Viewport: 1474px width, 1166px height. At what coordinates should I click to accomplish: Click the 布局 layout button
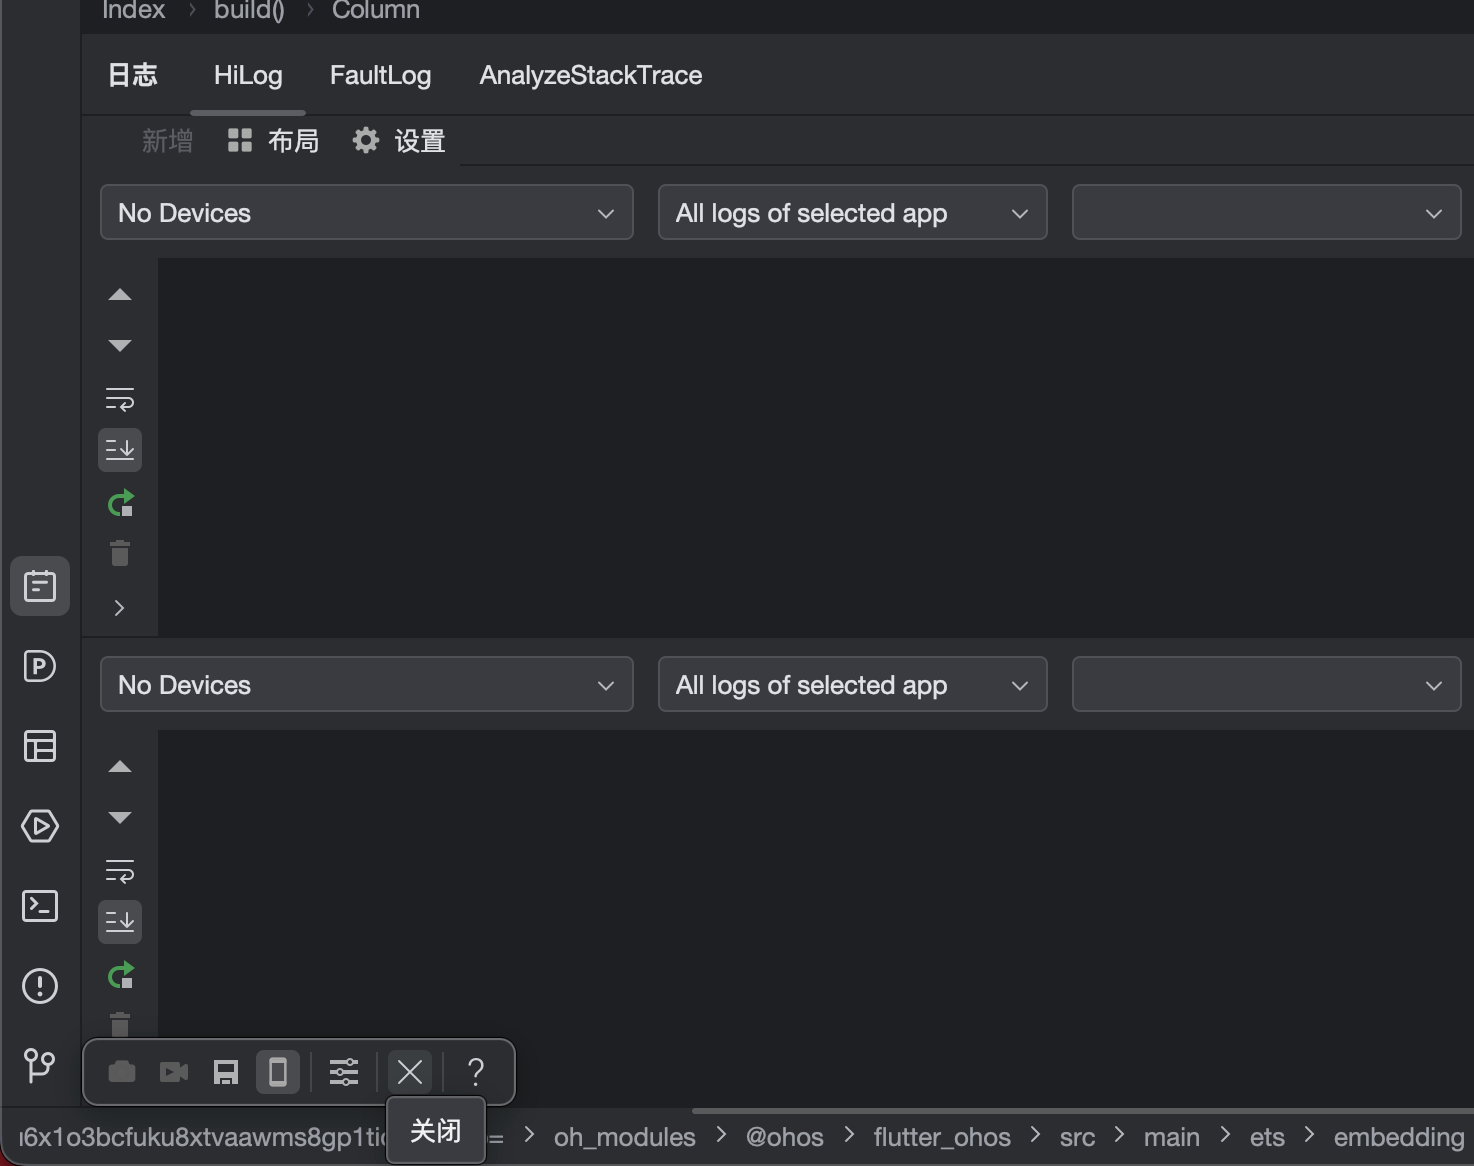click(x=273, y=141)
